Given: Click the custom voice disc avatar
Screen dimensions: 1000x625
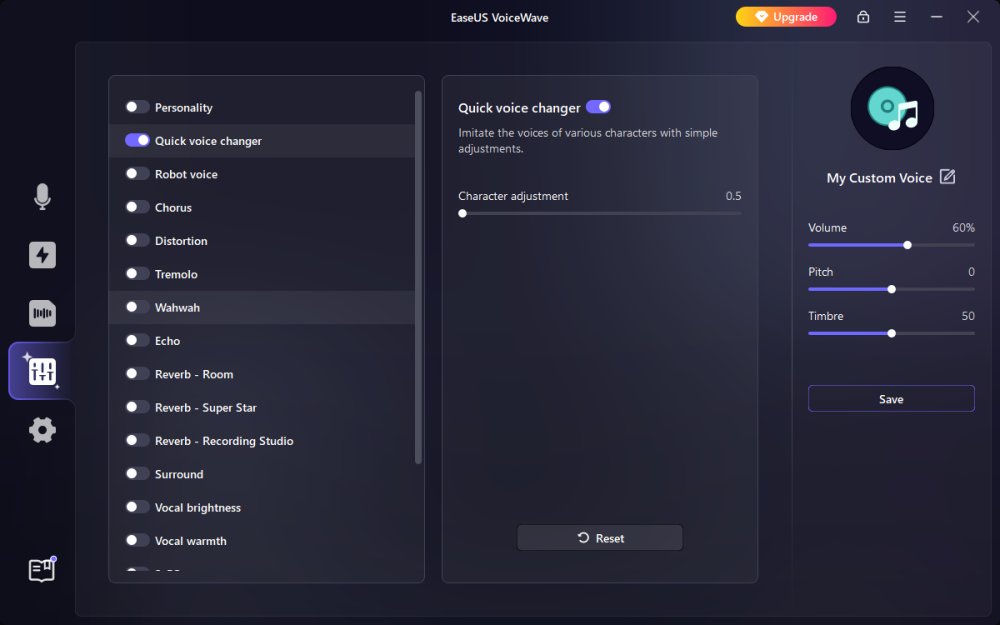Looking at the screenshot, I should pyautogui.click(x=892, y=108).
